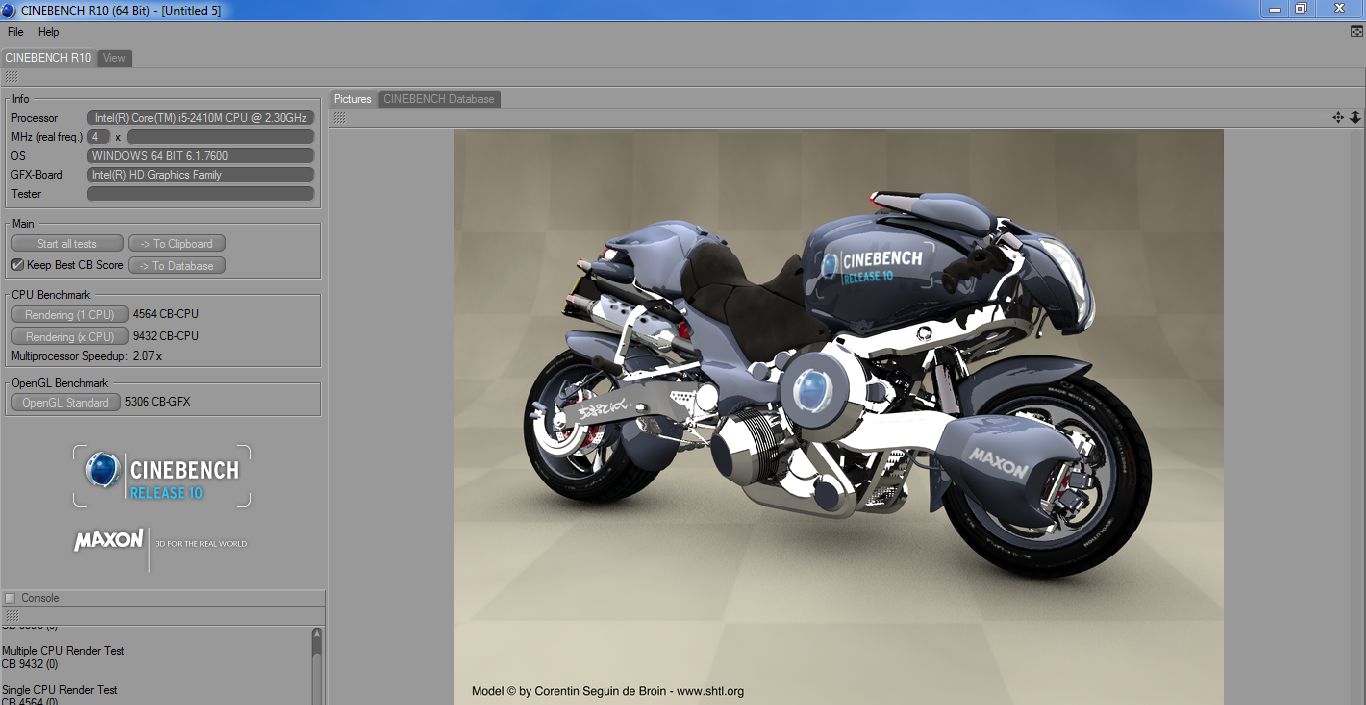The width and height of the screenshot is (1366, 705).
Task: Send results with To Database button
Action: (x=177, y=266)
